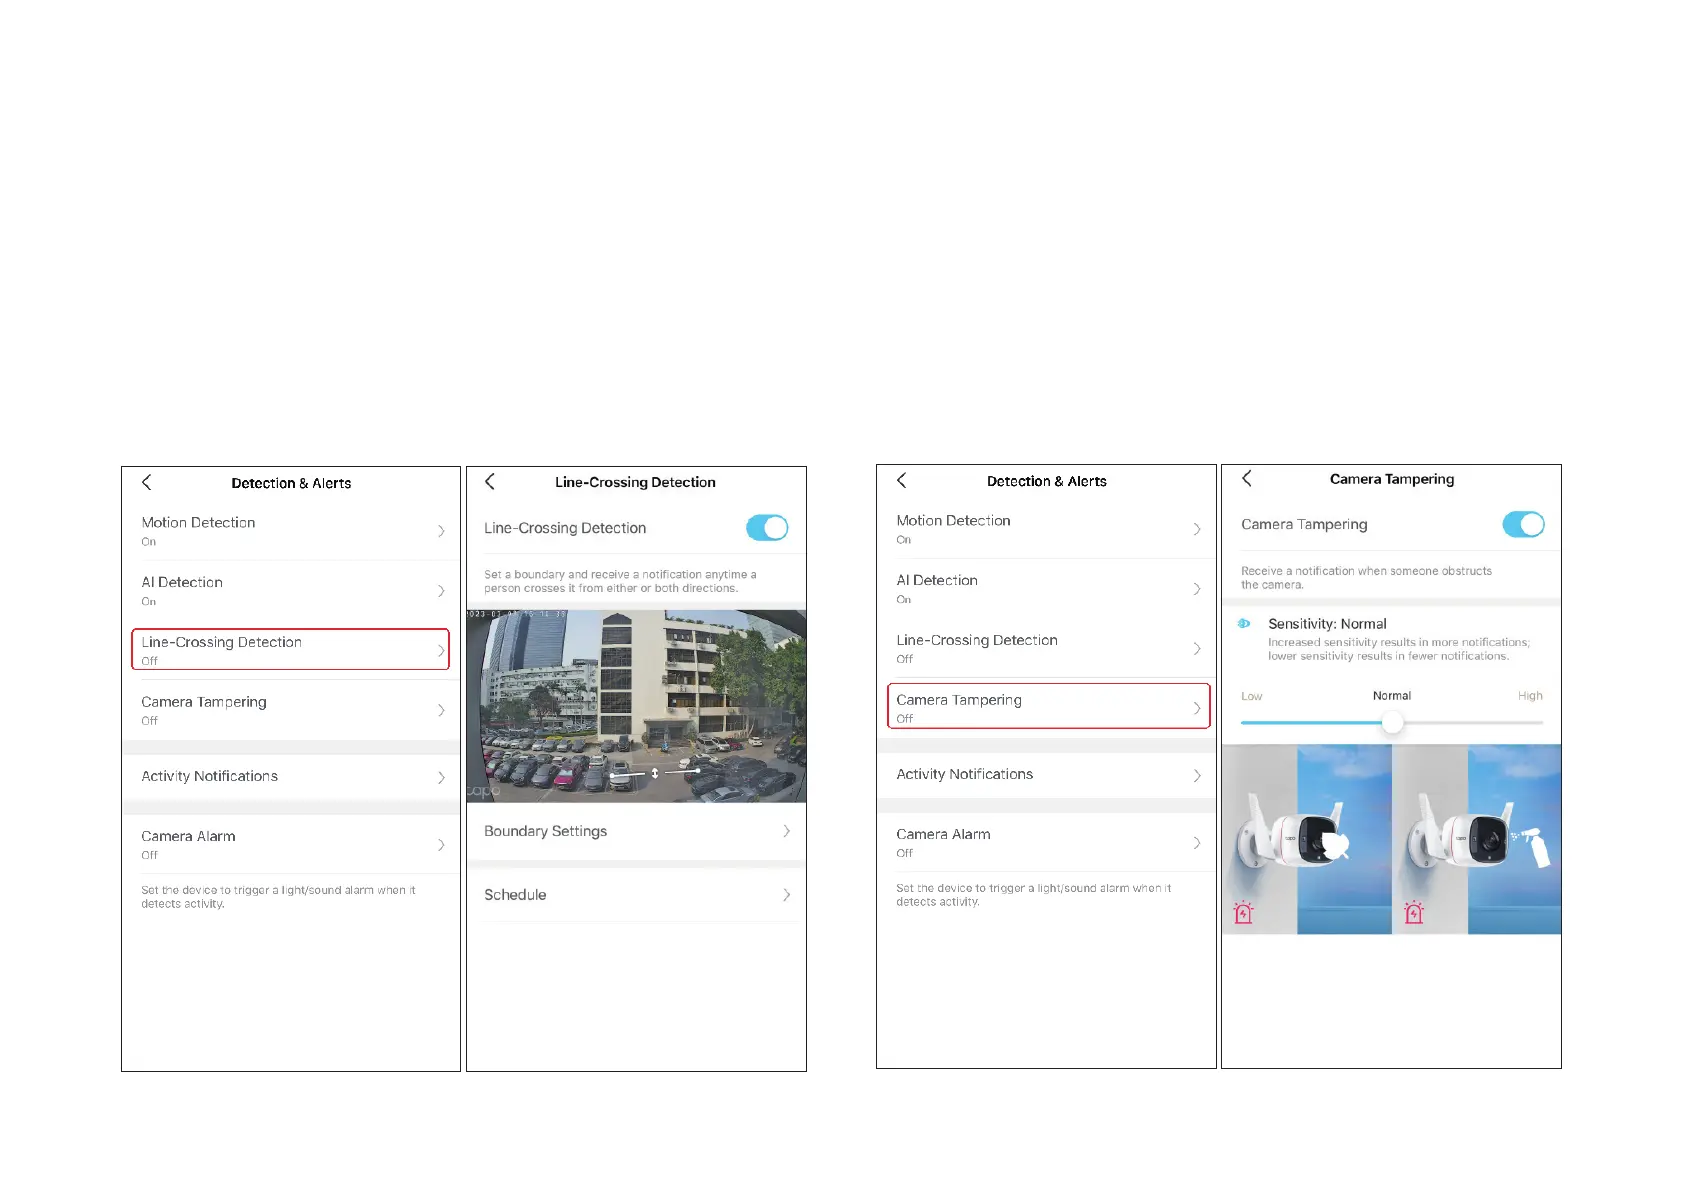Viewport: 1684px width, 1191px height.
Task: Click 'Set a boundary and receive a notification' description
Action: coord(620,581)
